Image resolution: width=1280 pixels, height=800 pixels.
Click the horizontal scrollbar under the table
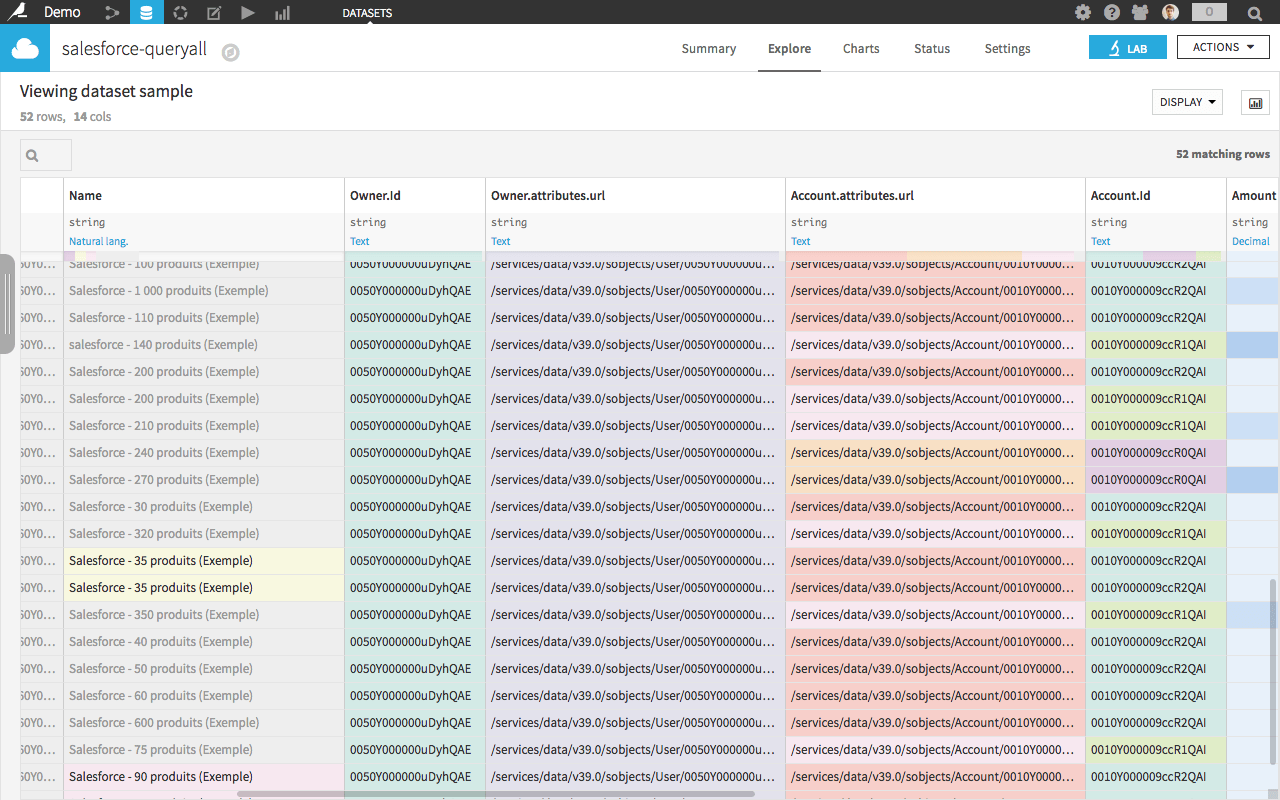tap(495, 795)
